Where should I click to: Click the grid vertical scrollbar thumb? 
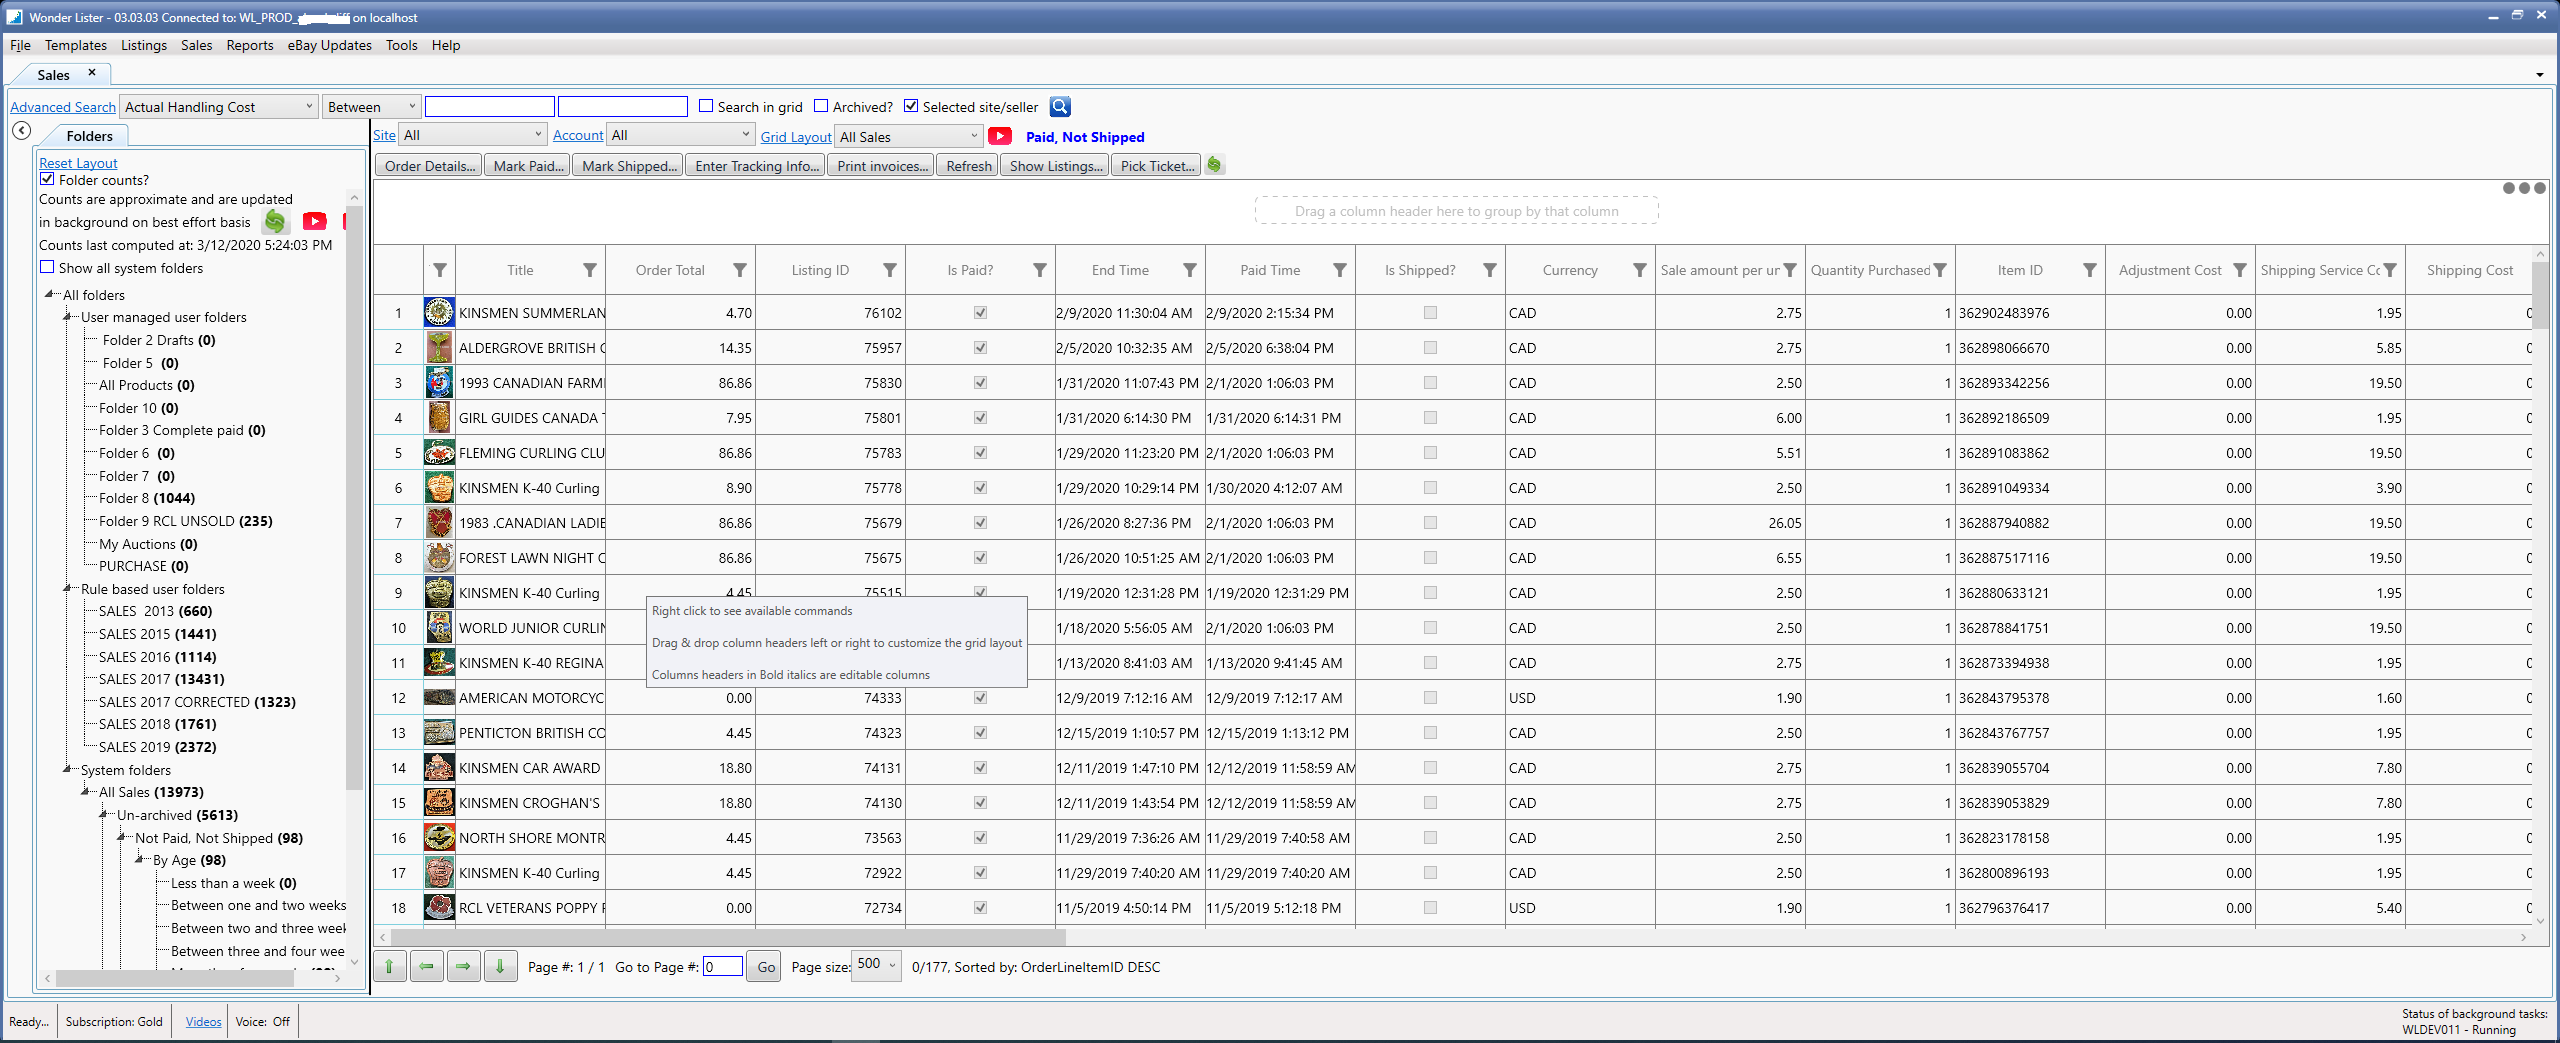2540,297
